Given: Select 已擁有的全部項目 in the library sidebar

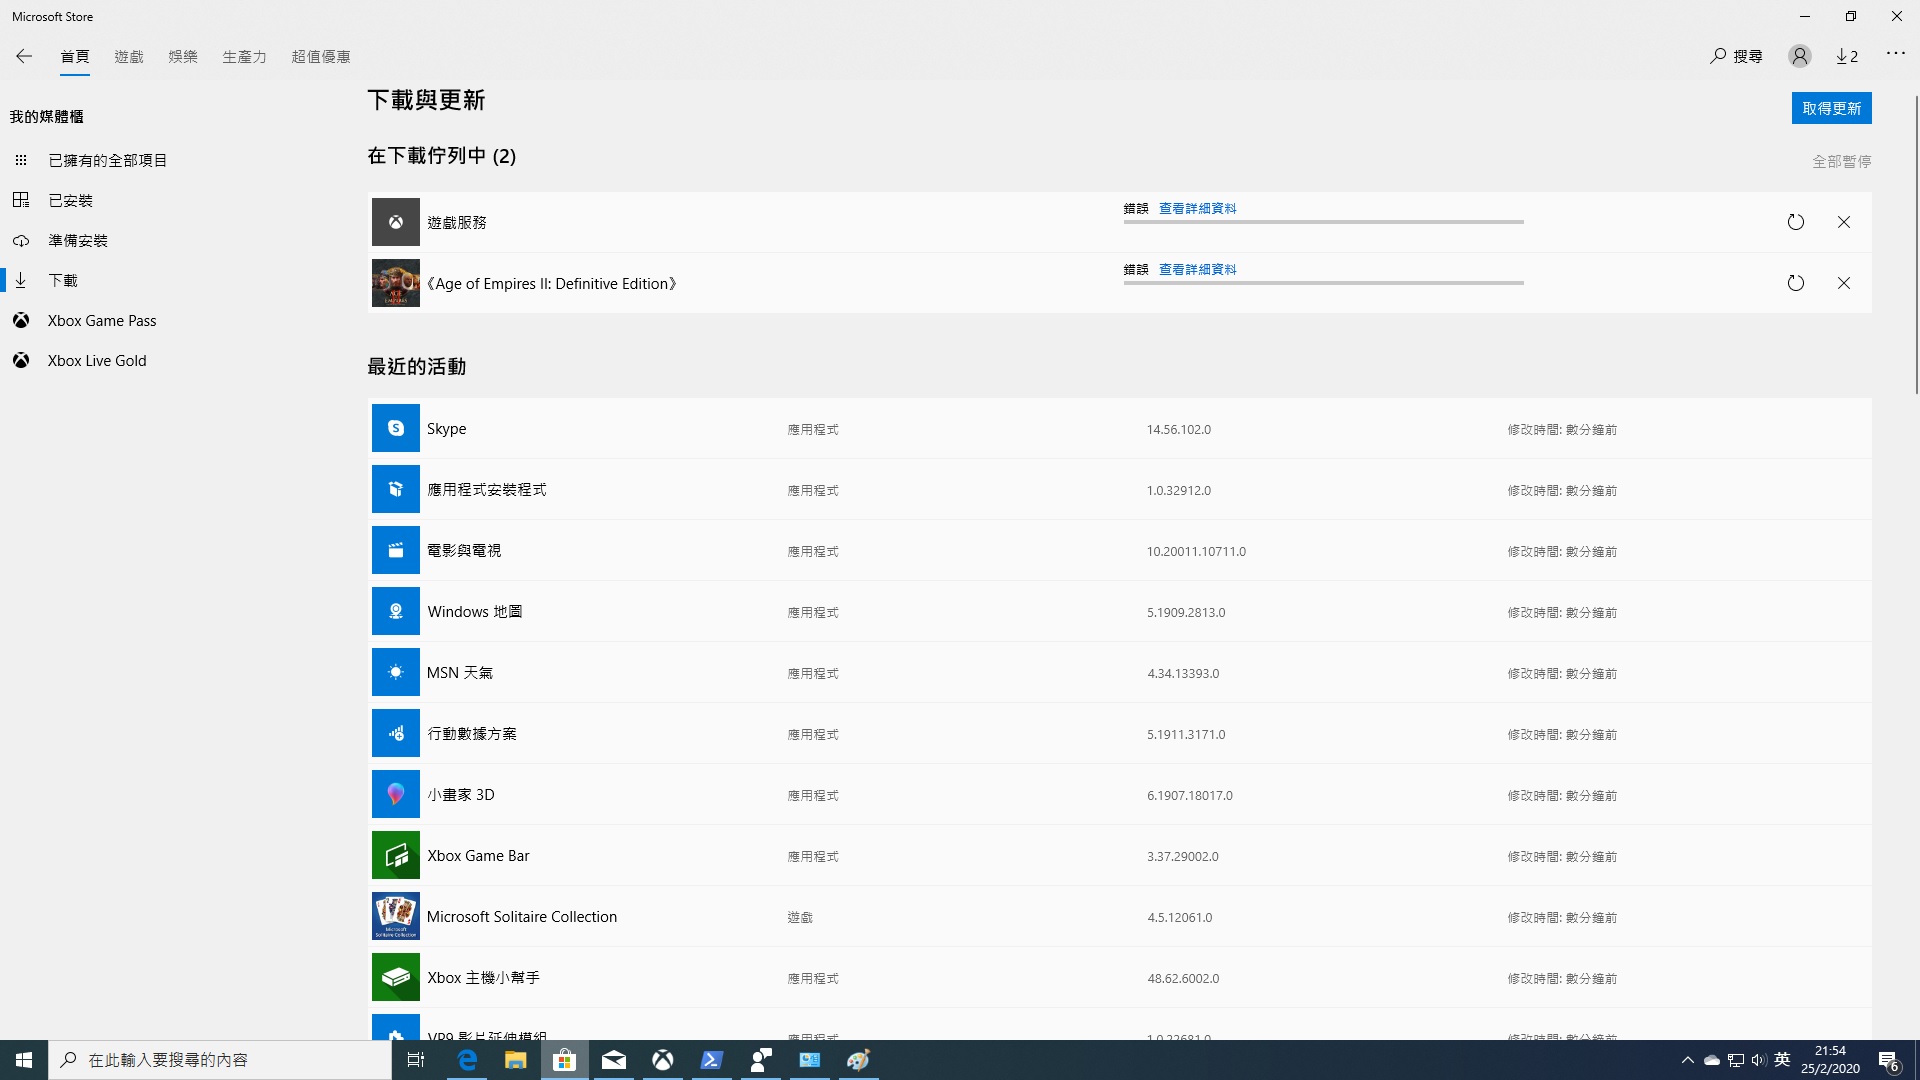Looking at the screenshot, I should point(108,160).
